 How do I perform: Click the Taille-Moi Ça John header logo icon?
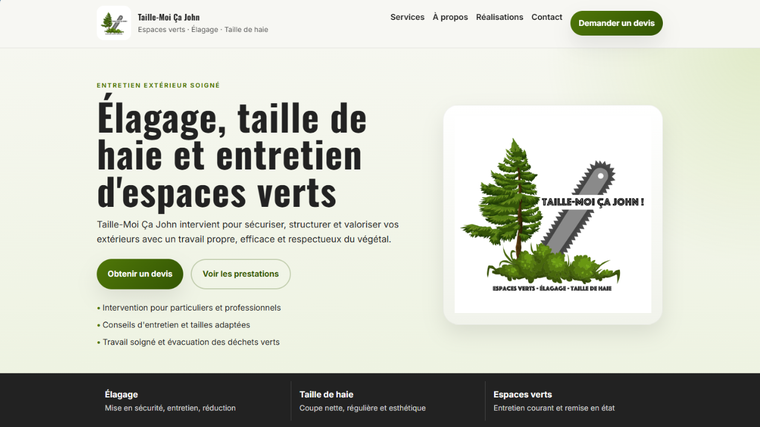tap(114, 23)
